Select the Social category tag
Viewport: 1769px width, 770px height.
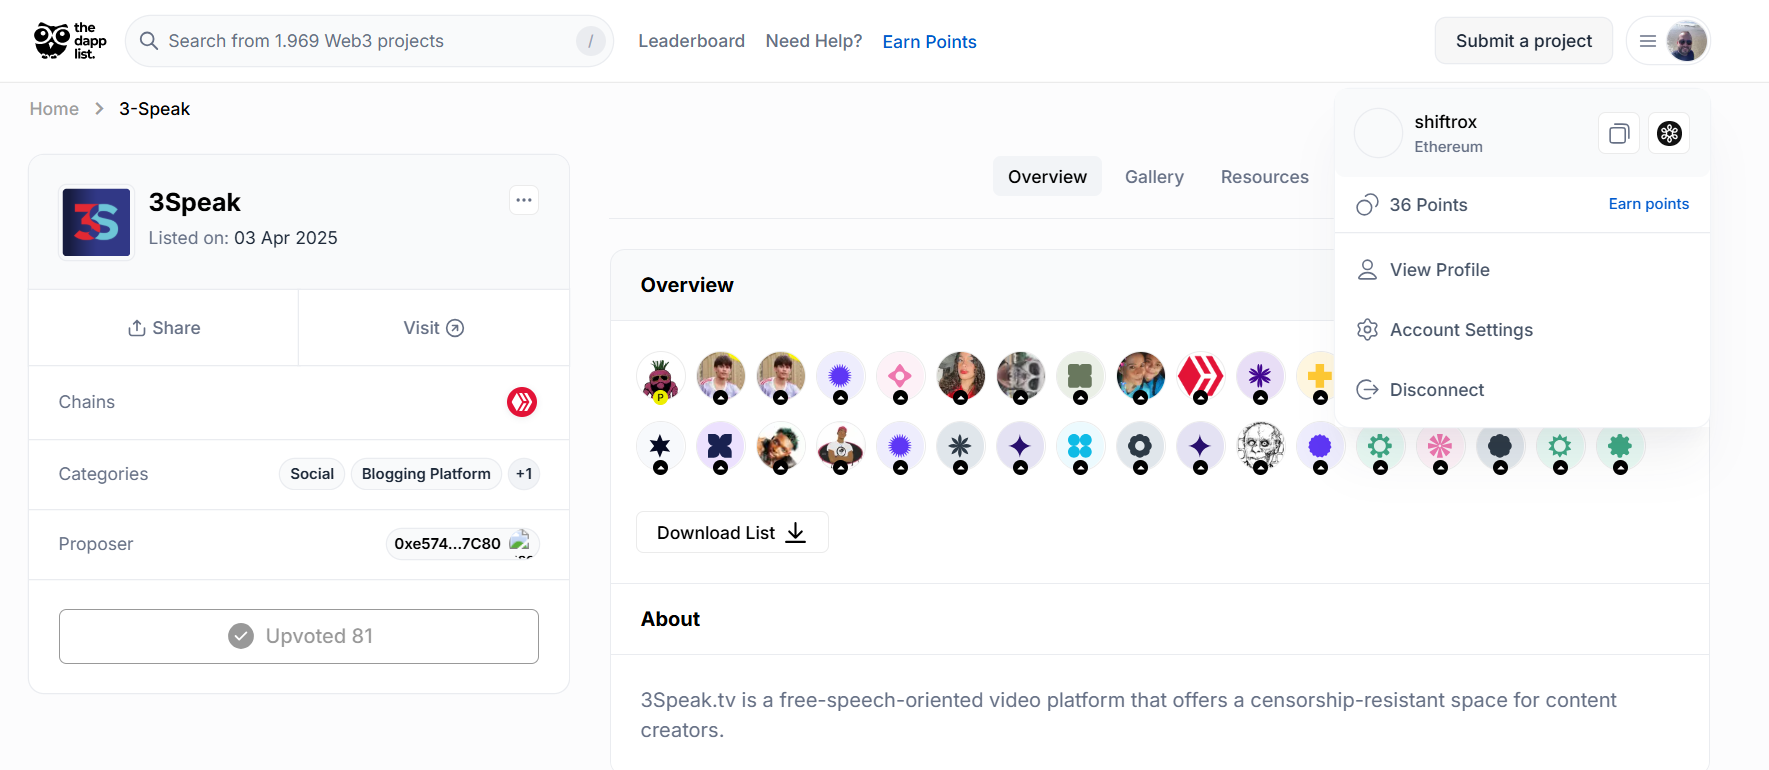pos(312,474)
